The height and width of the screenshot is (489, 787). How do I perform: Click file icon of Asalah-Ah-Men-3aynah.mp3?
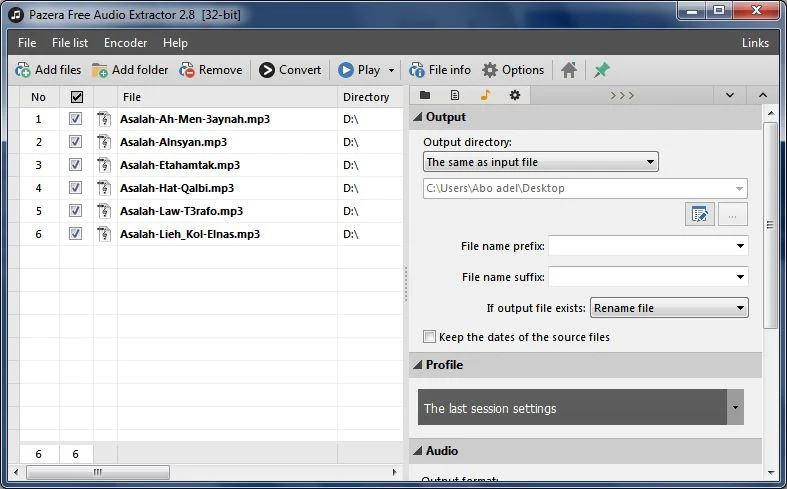[x=104, y=119]
